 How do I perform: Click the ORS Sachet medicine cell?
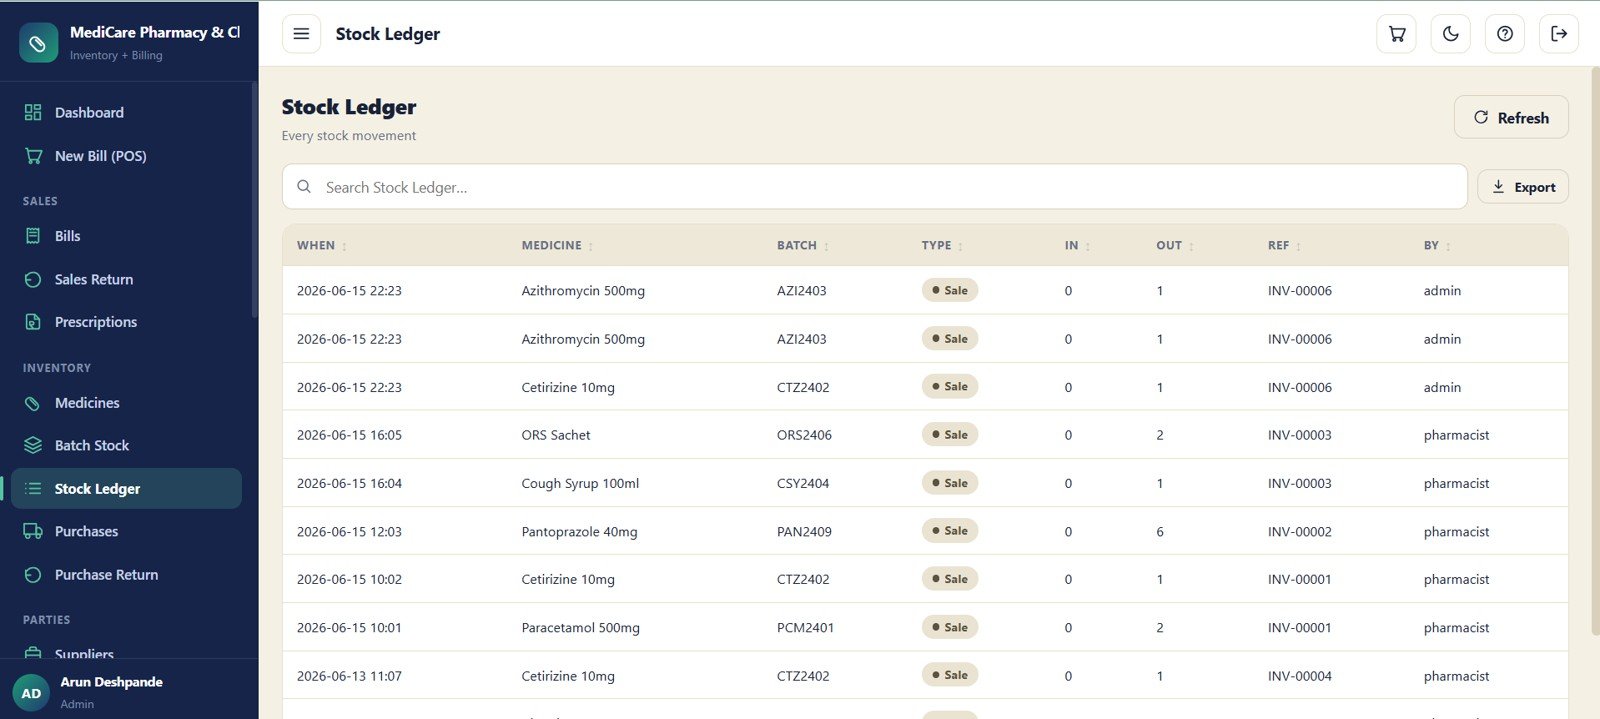point(556,435)
